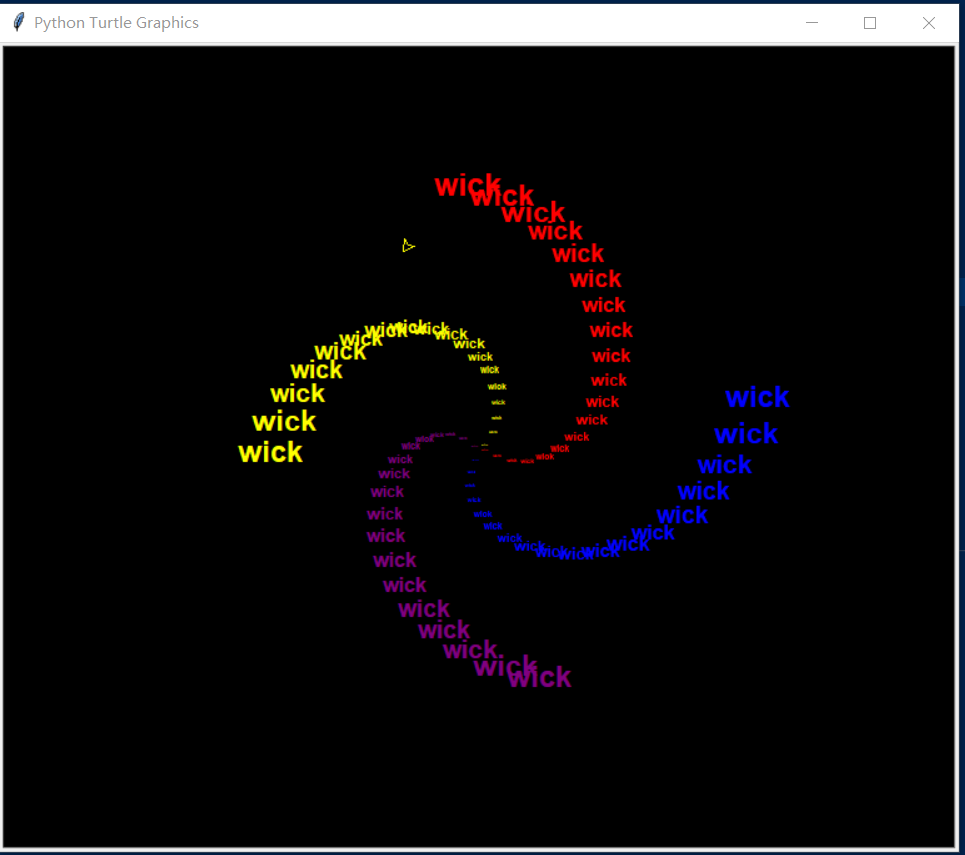Click the Python Turtle Graphics feather icon
The width and height of the screenshot is (965, 855).
tap(19, 22)
